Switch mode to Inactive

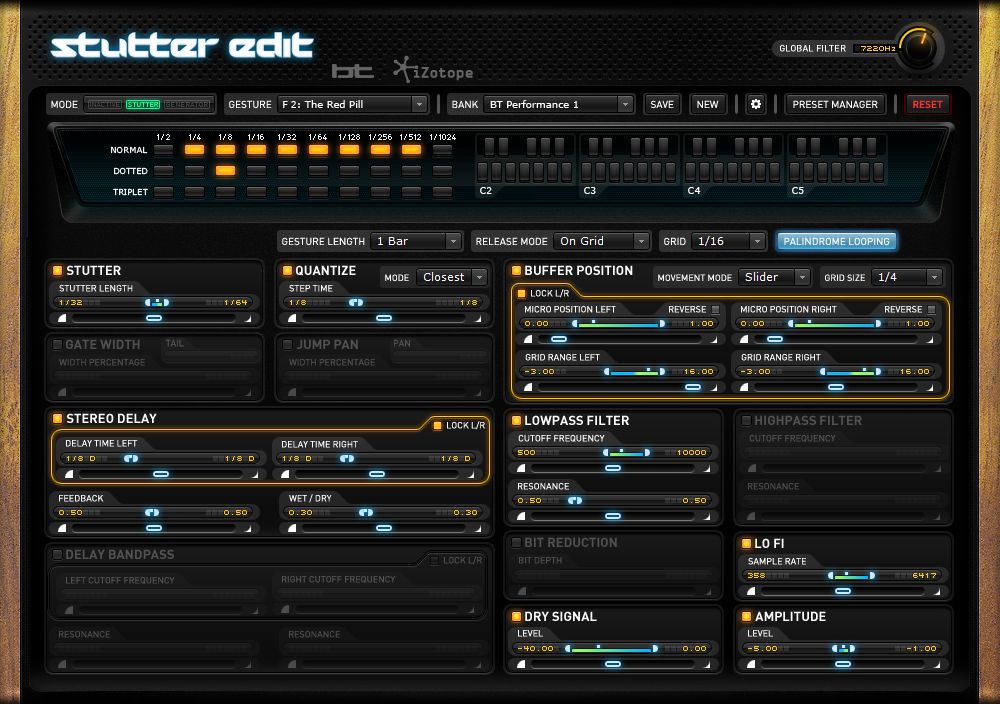coord(105,104)
